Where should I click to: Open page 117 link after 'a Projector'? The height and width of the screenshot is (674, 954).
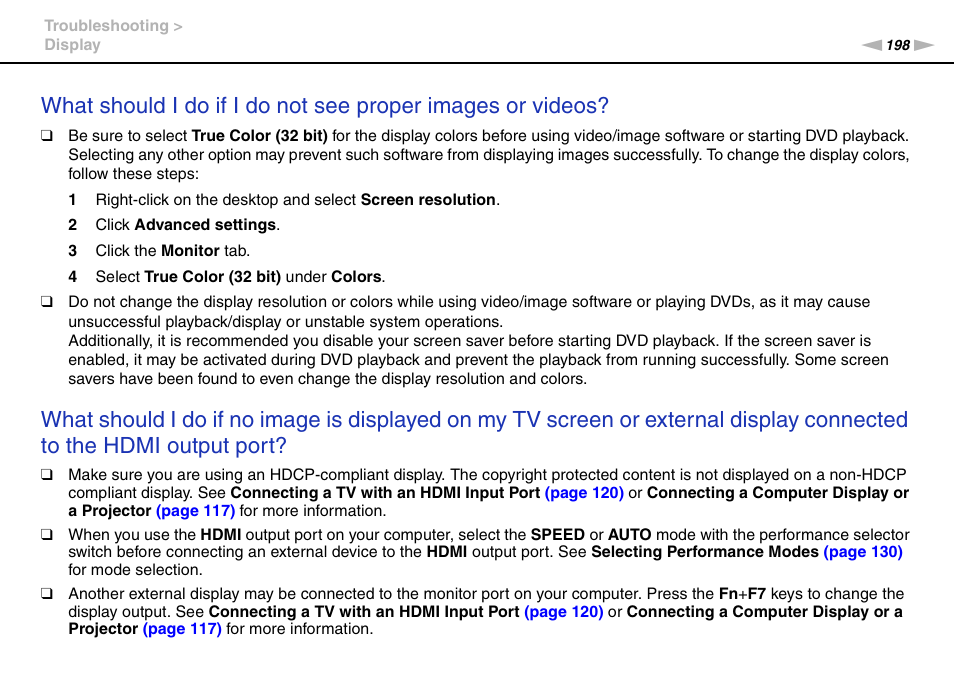195,510
